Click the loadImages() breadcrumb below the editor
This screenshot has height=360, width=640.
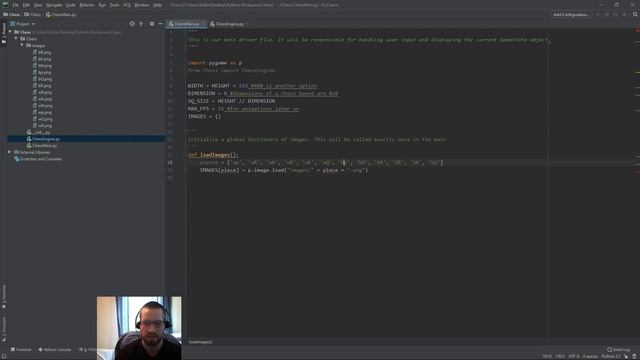[200, 342]
